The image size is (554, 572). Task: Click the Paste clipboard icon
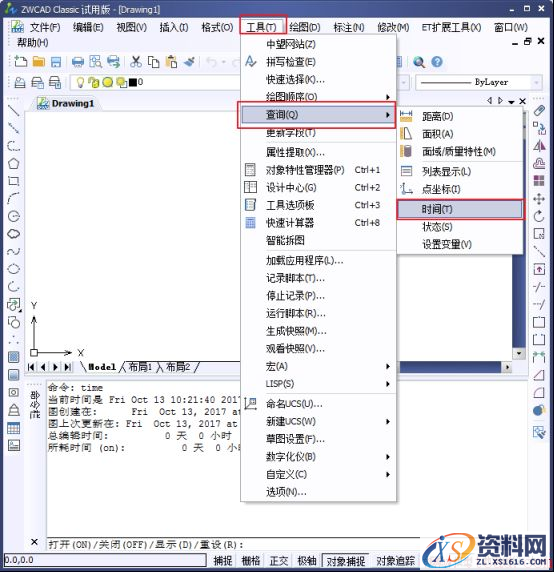click(171, 62)
